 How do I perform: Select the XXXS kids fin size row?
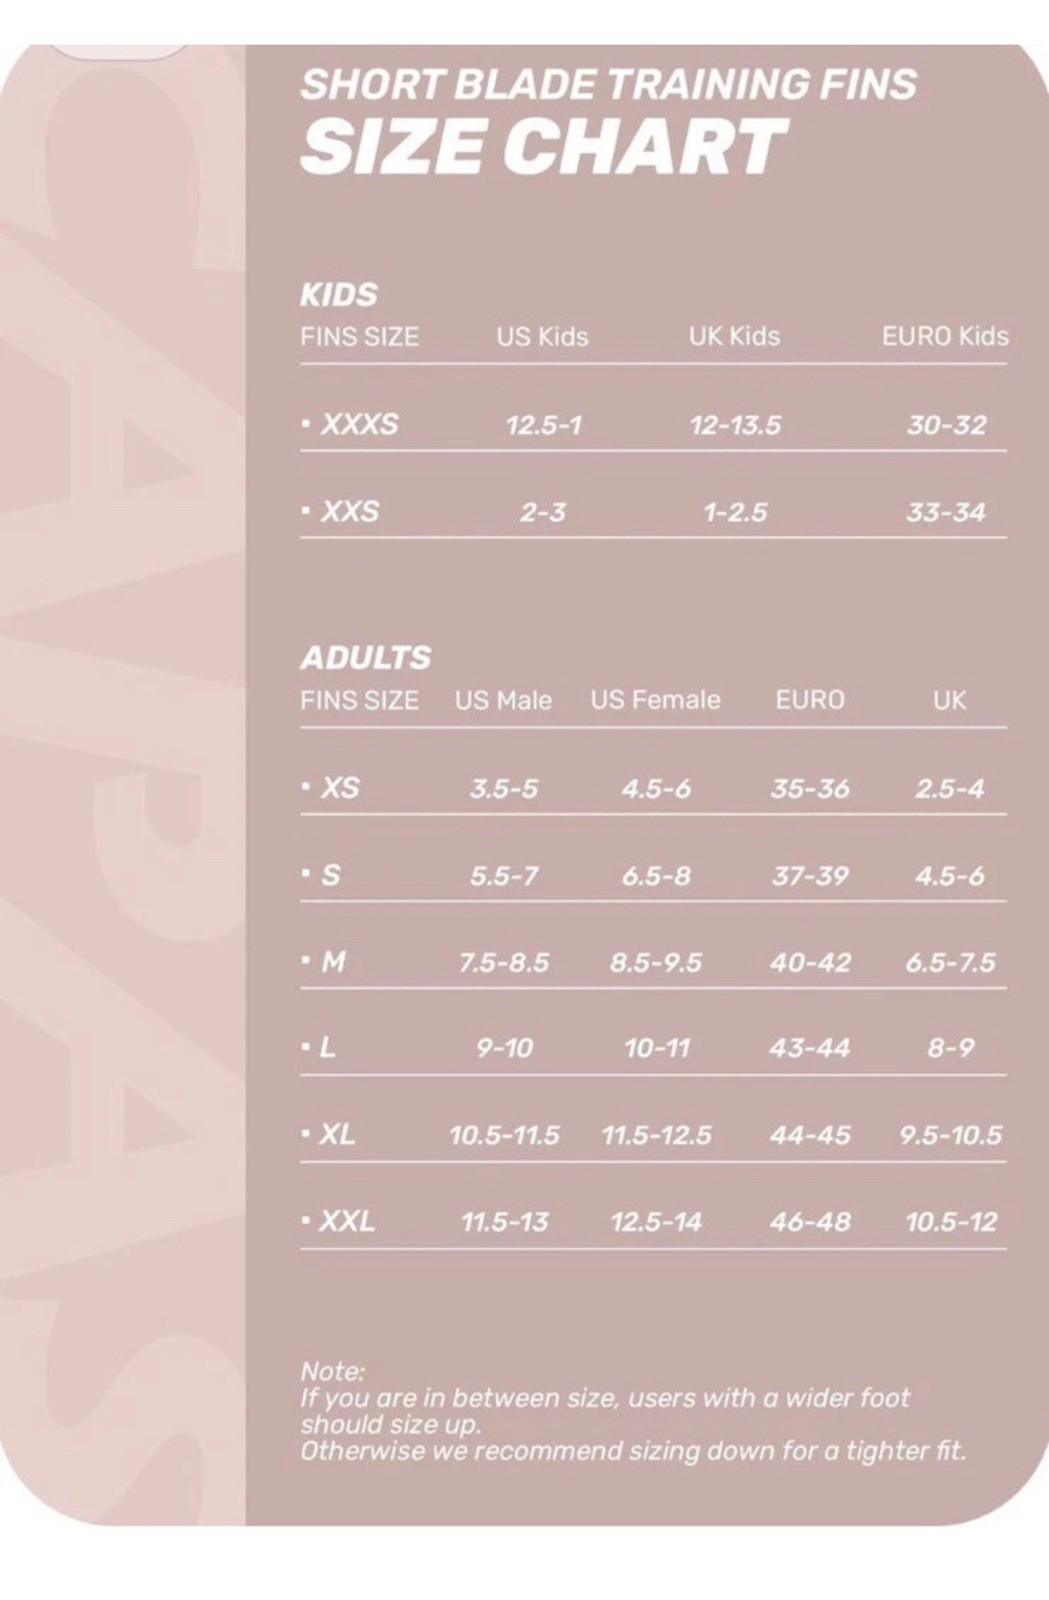click(653, 424)
